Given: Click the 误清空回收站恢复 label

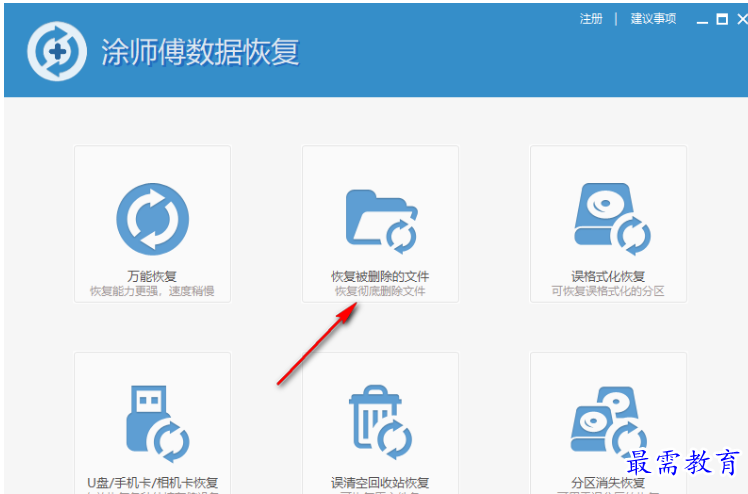Looking at the screenshot, I should pos(380,483).
